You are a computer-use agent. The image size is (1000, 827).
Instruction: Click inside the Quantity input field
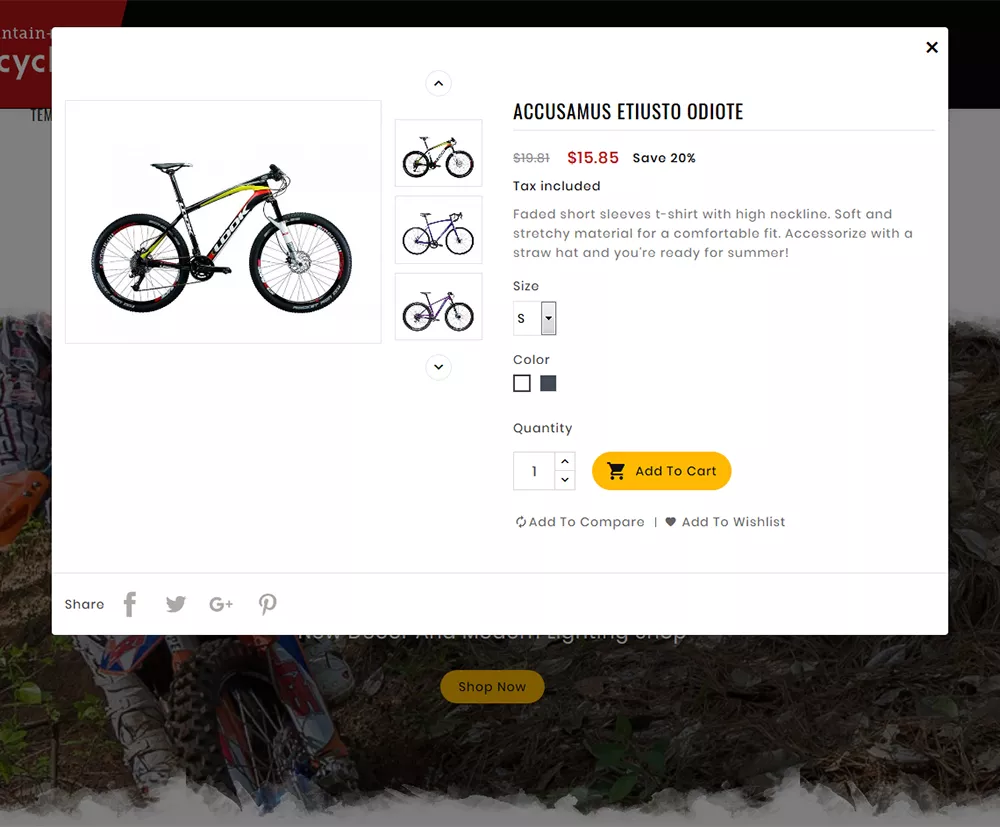pos(532,470)
